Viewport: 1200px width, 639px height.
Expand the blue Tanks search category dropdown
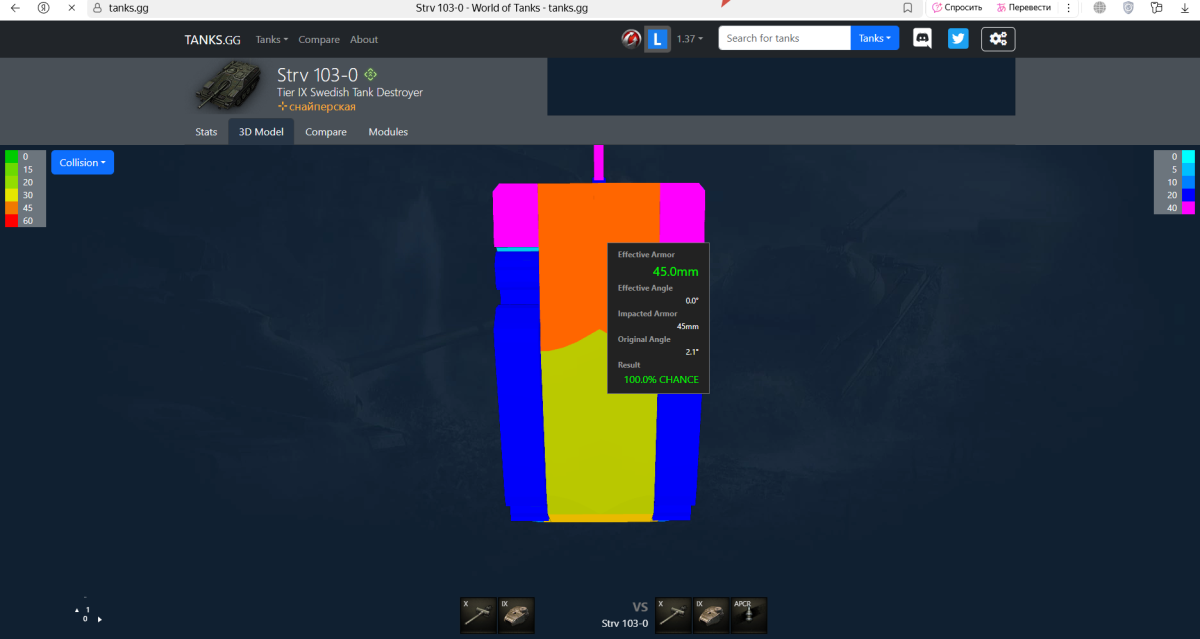[875, 38]
